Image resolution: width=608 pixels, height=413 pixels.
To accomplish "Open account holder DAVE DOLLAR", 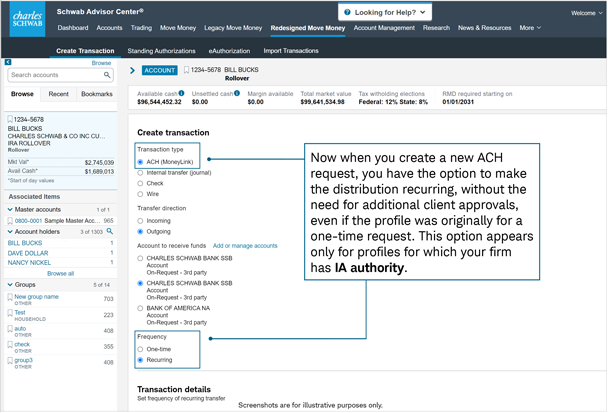I will (28, 253).
